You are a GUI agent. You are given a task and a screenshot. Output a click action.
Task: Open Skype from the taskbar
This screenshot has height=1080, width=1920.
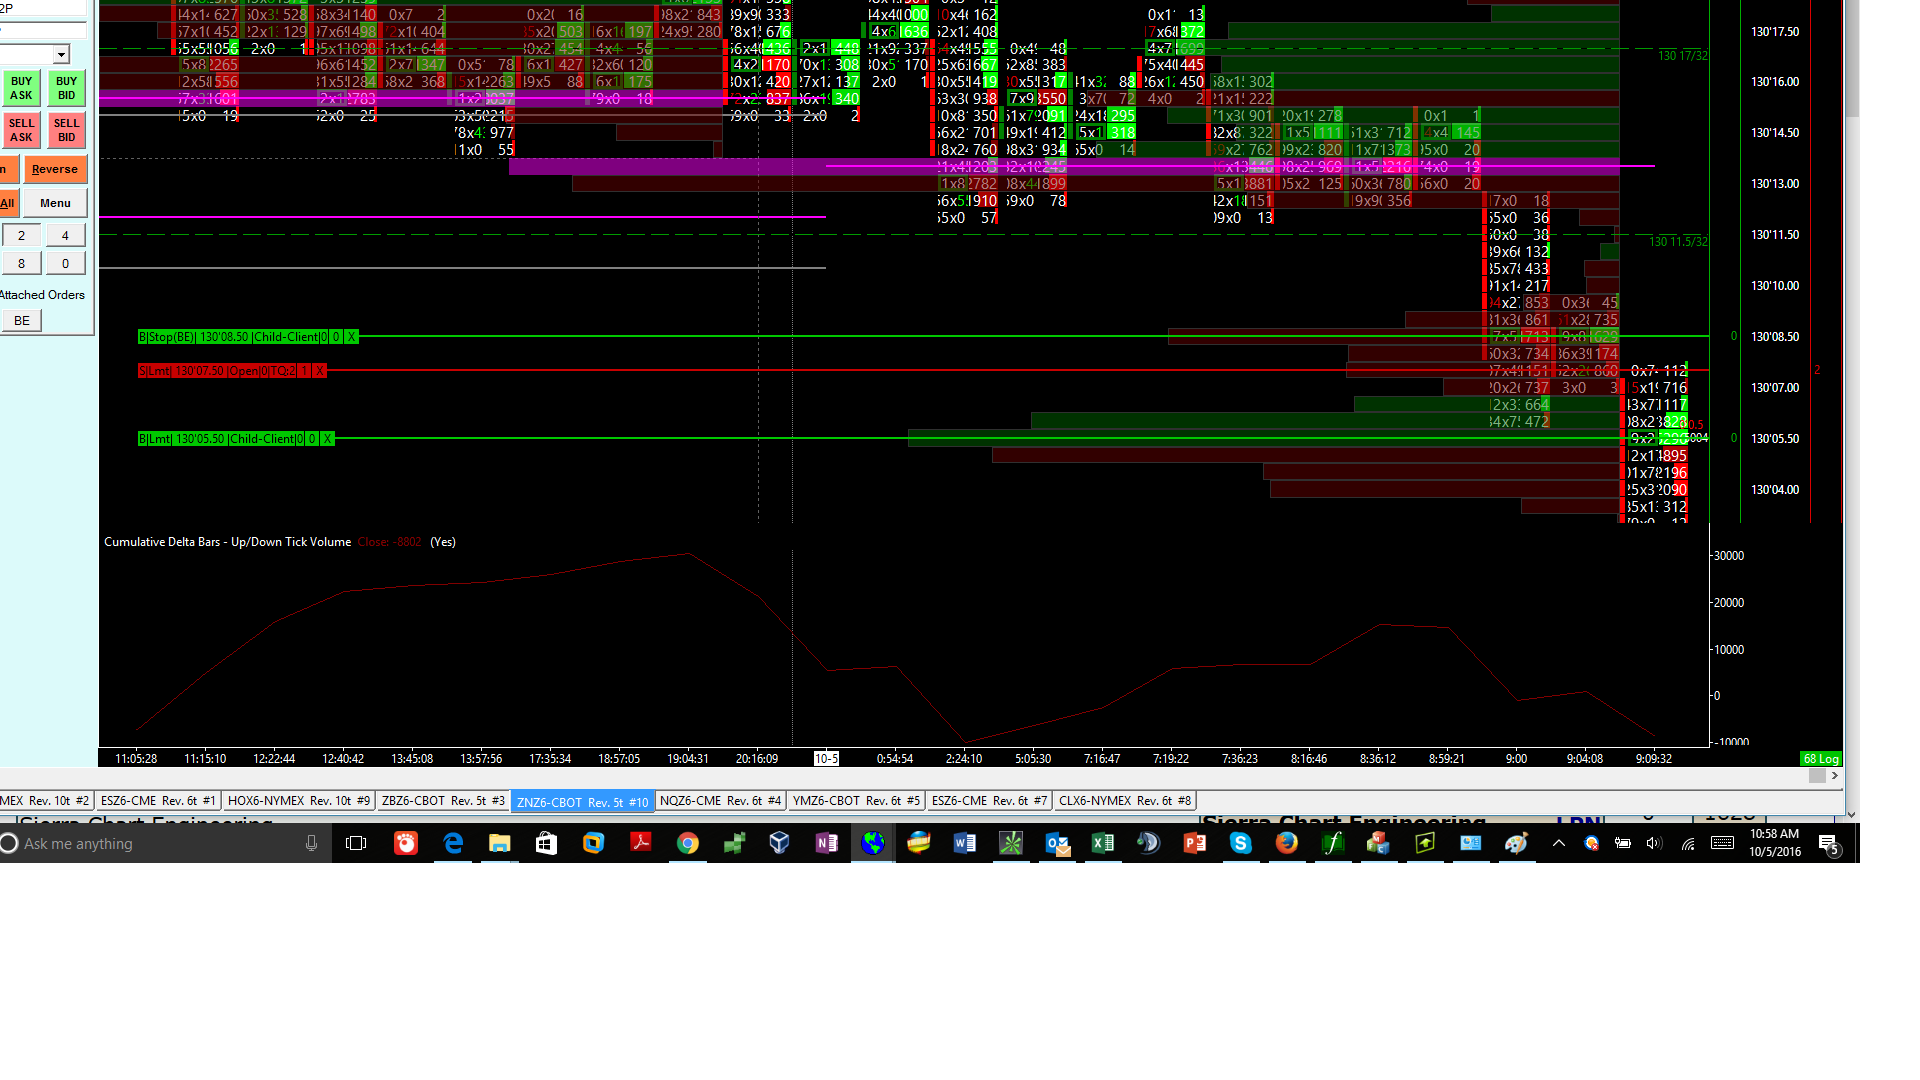point(1240,844)
